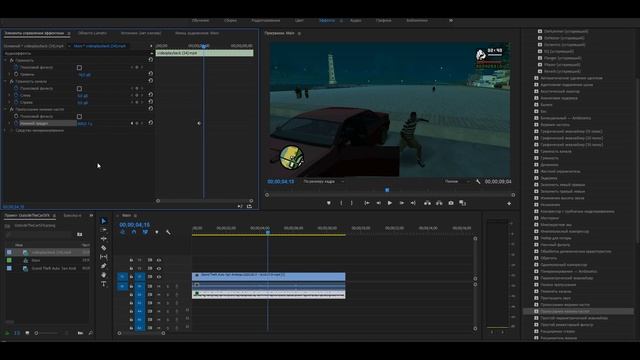Toggle Linked Selection in timeline header

coord(145,232)
